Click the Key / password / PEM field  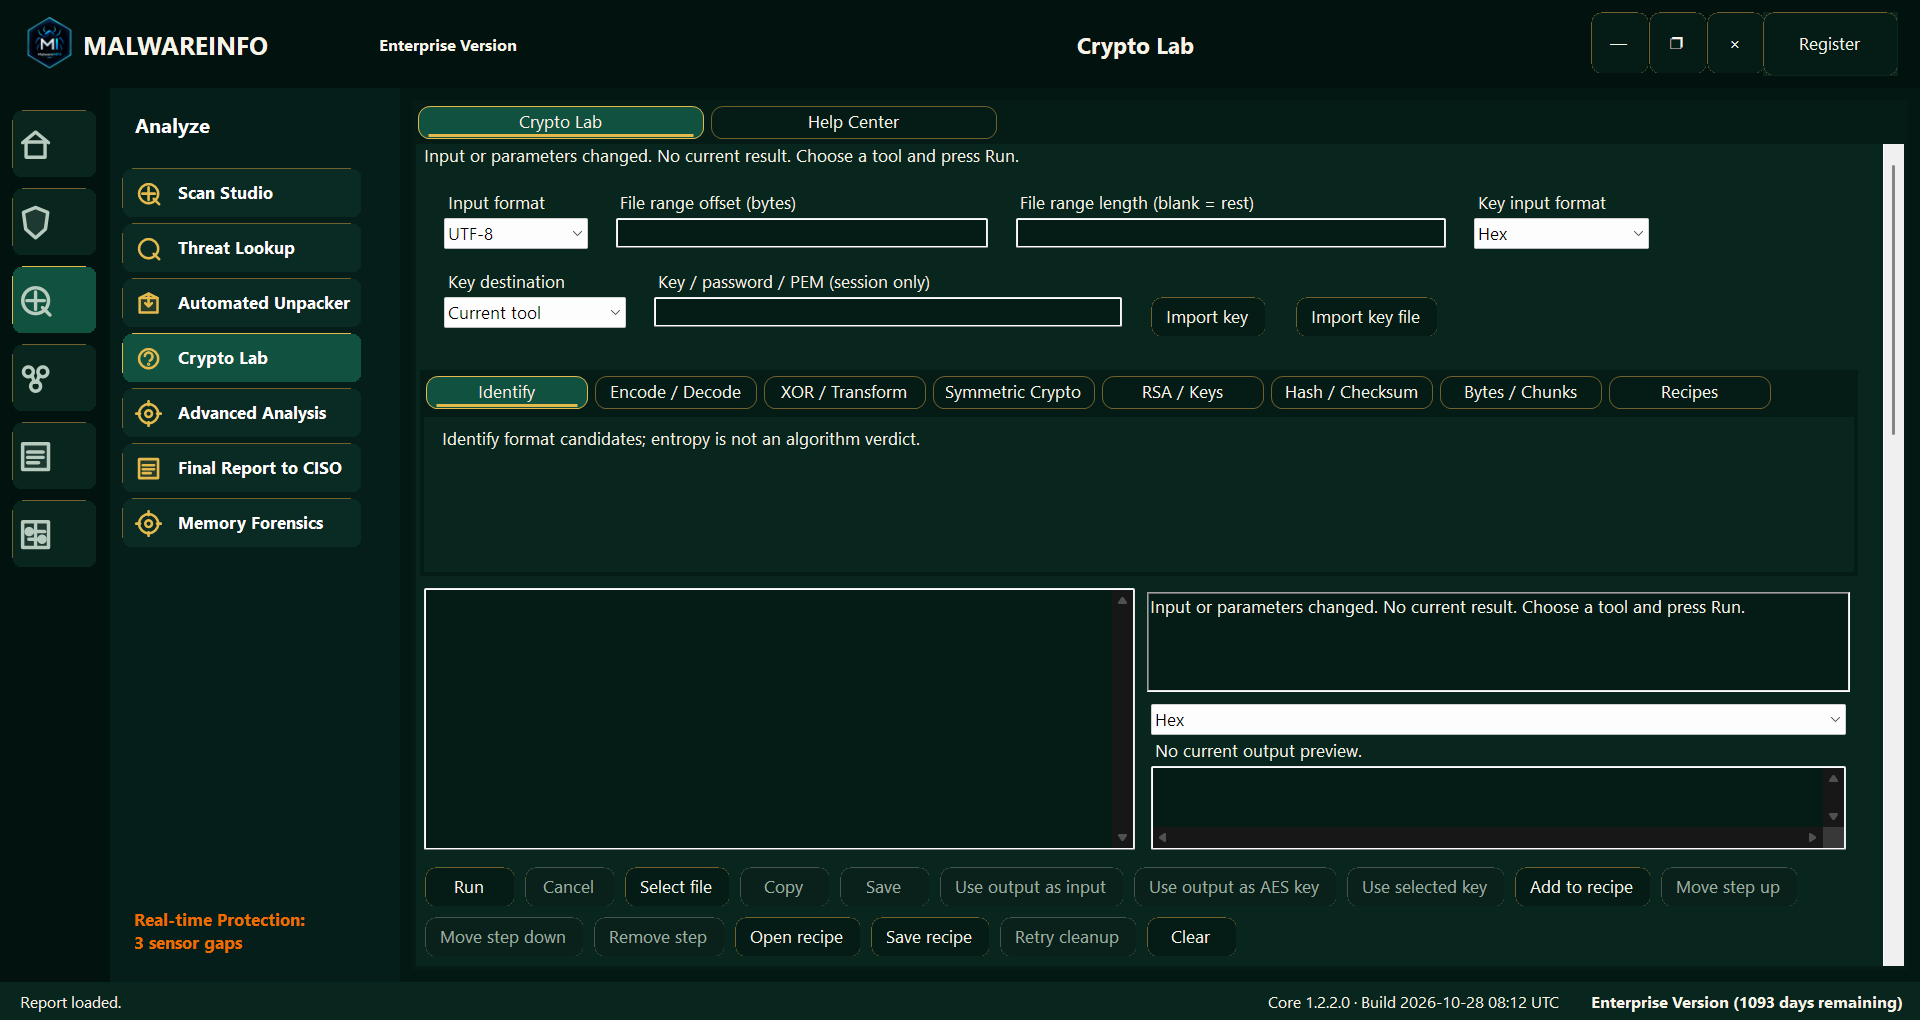(888, 312)
